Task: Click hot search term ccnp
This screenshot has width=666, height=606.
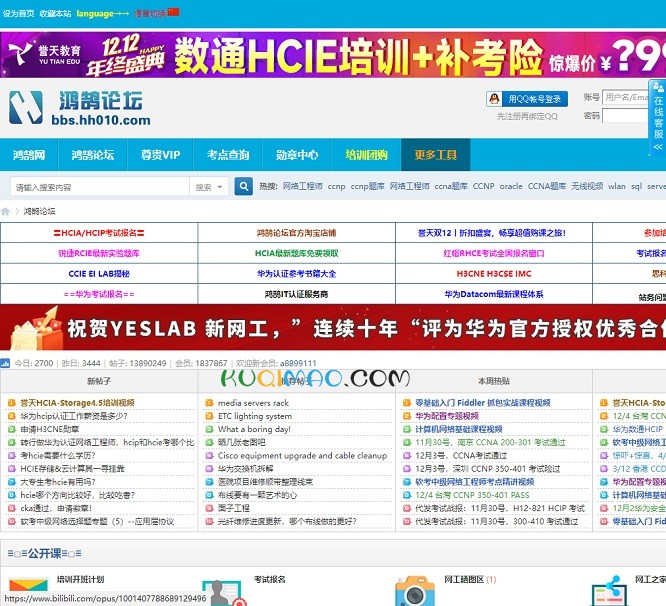Action: 336,186
